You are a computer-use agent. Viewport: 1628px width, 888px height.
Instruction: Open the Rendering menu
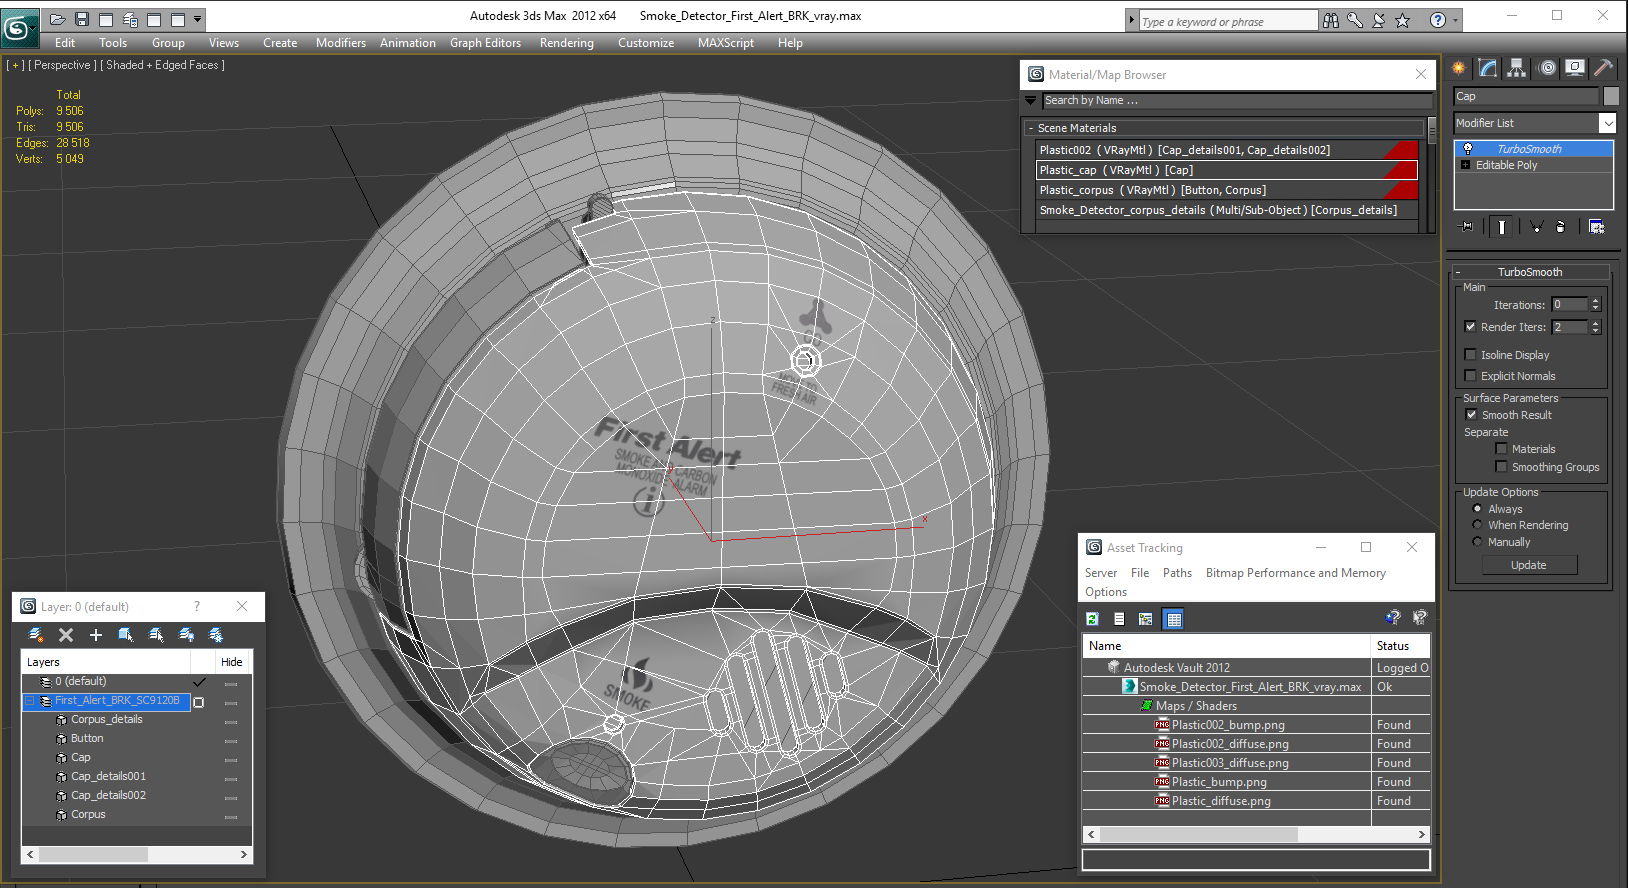(x=566, y=43)
